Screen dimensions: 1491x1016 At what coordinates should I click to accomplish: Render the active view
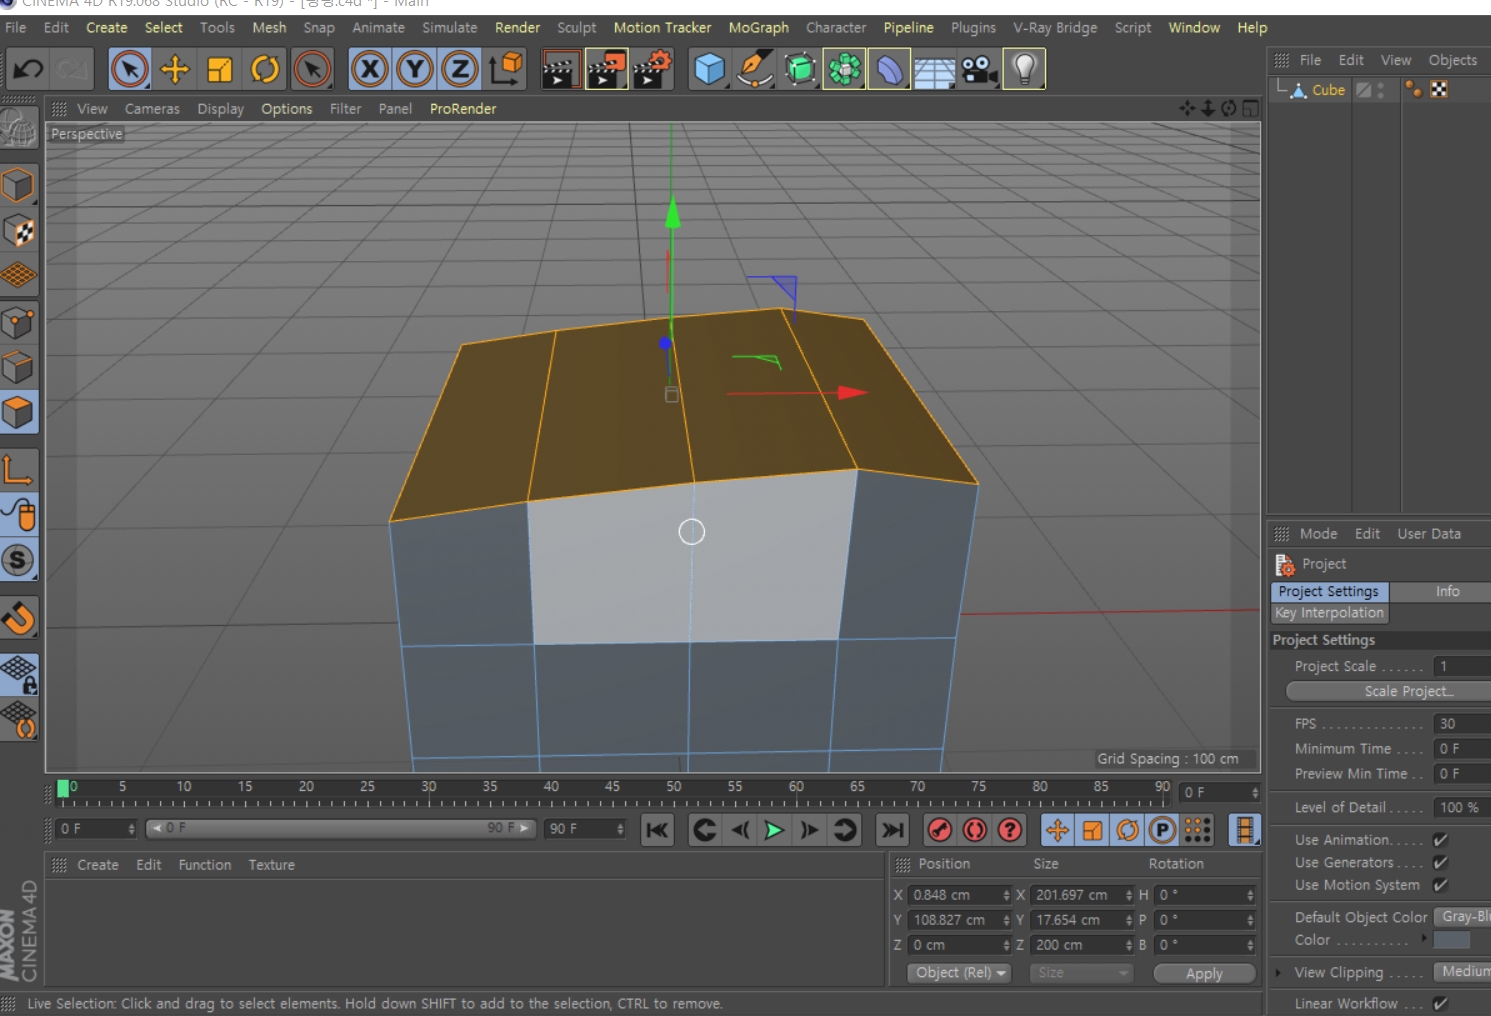pos(560,69)
